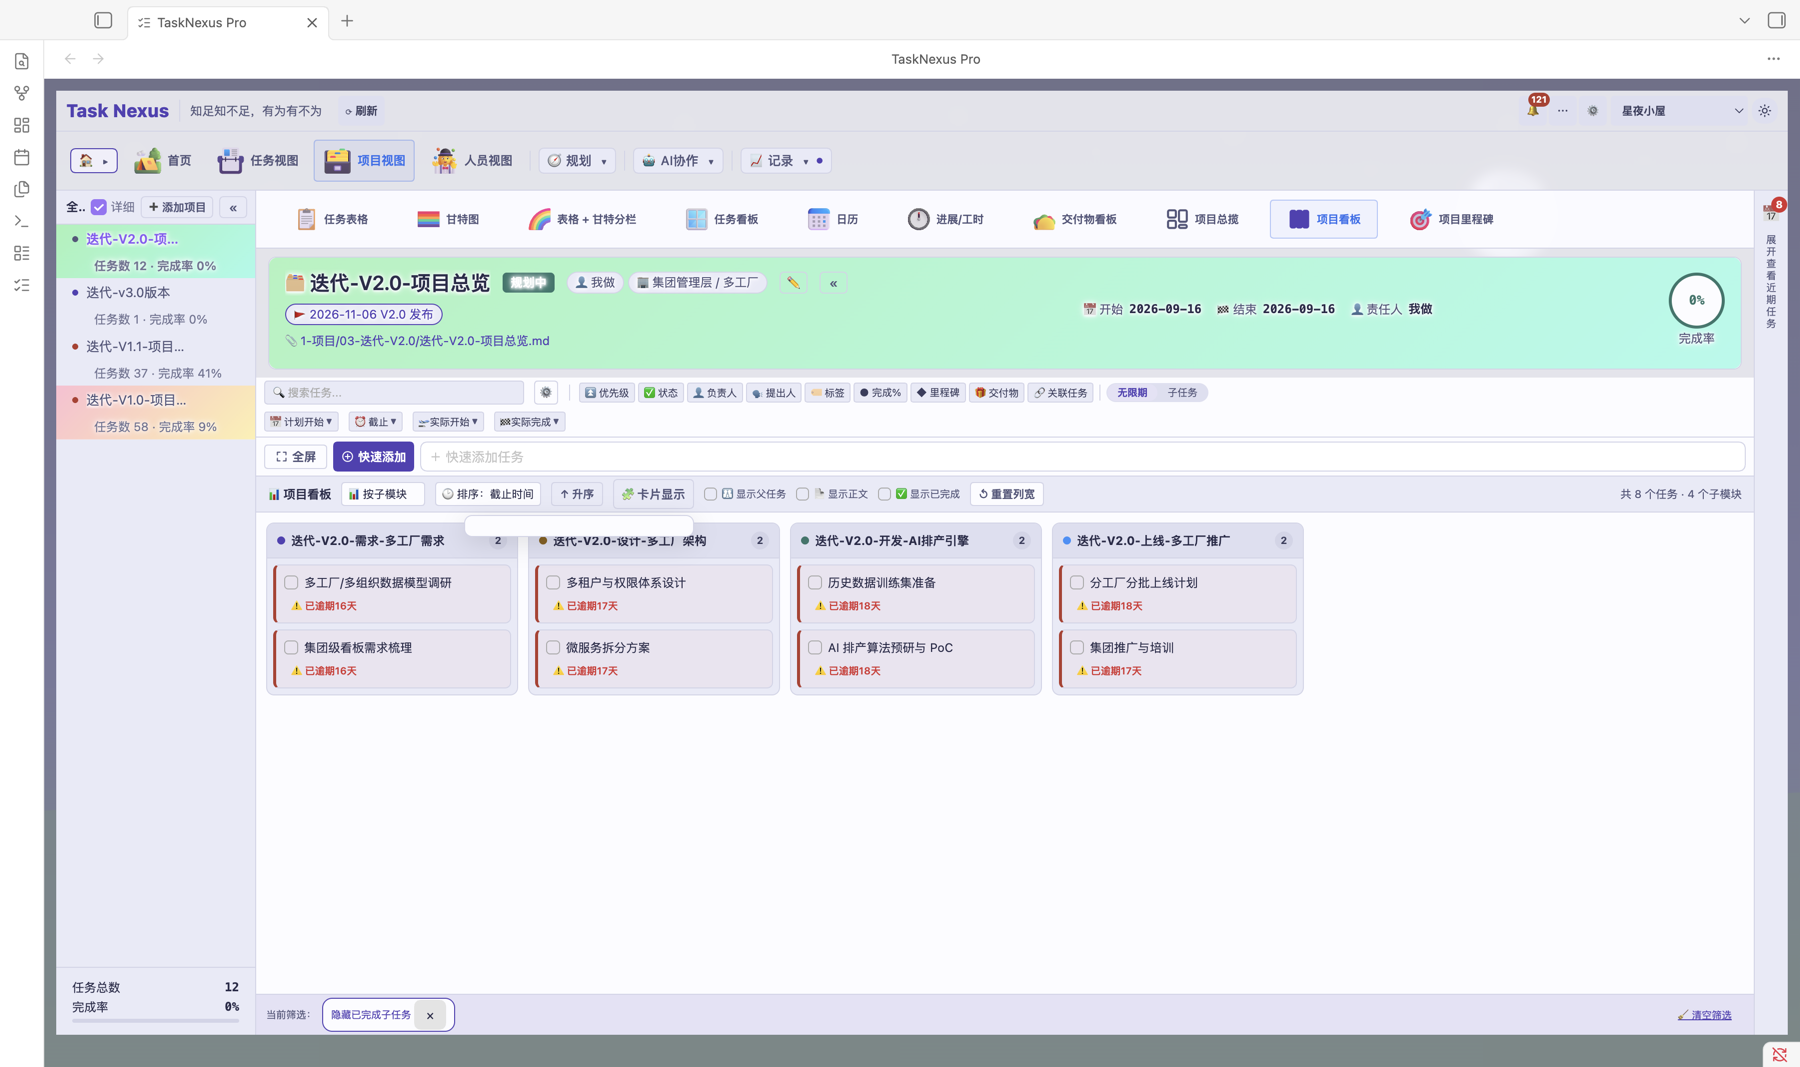Toggle the sidebar panel icon in top bar
The width and height of the screenshot is (1800, 1067).
pyautogui.click(x=103, y=21)
